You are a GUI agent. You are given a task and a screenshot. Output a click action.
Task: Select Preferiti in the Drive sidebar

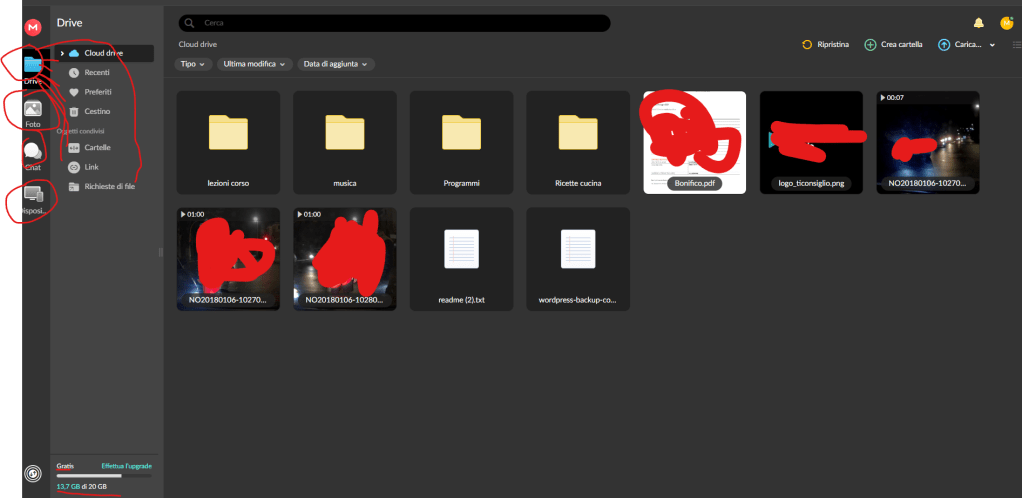pyautogui.click(x=96, y=92)
